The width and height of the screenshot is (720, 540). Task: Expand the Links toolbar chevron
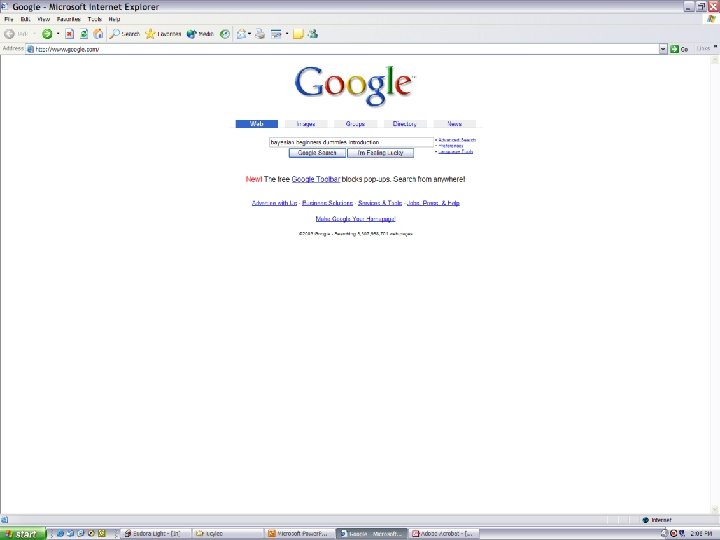(x=715, y=47)
